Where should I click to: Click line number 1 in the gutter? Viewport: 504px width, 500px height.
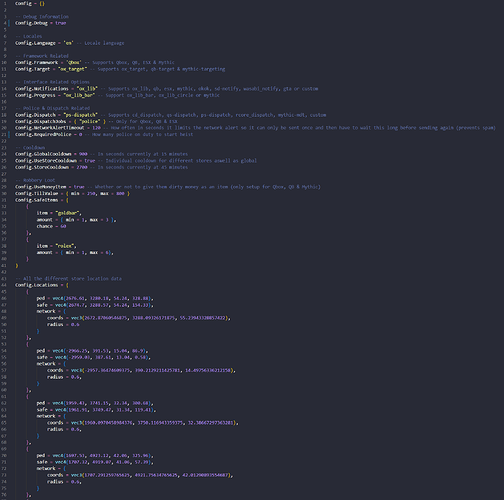pyautogui.click(x=5, y=3)
